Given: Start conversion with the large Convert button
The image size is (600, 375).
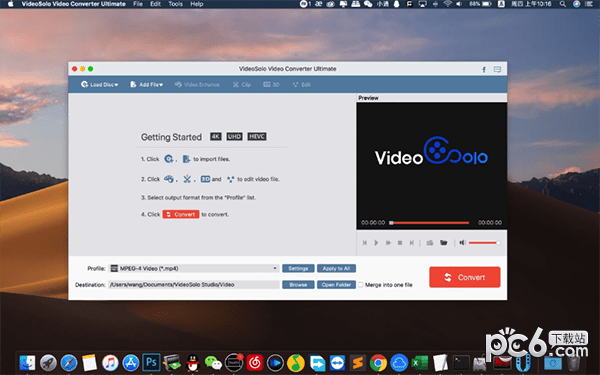Looking at the screenshot, I should (465, 277).
